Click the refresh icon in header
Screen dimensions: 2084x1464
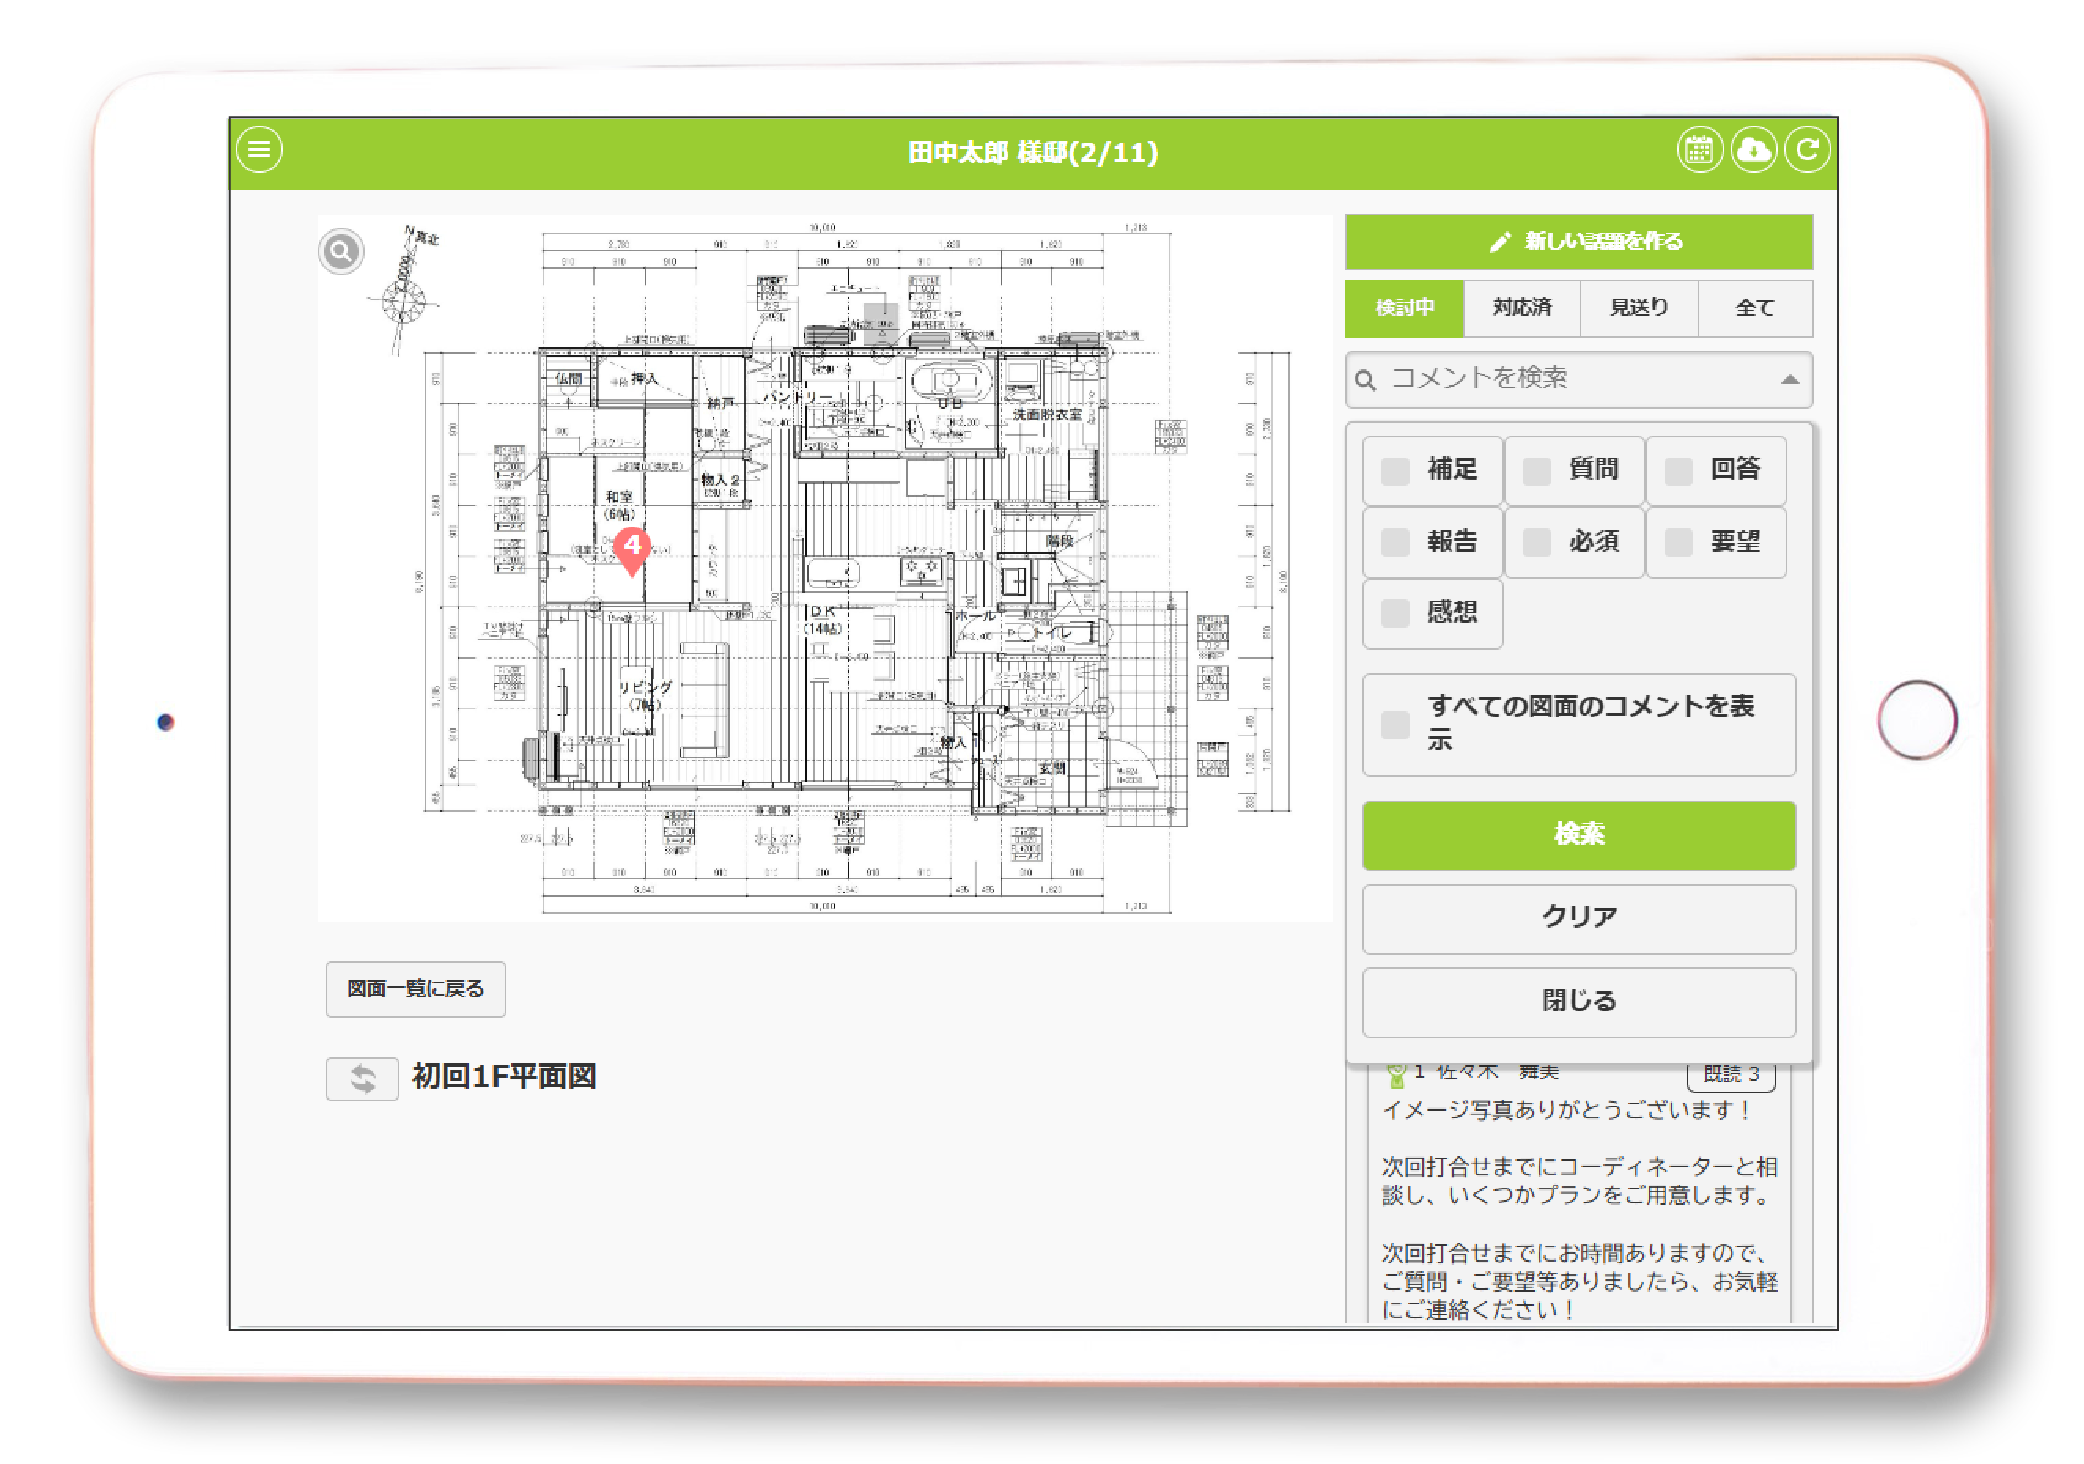click(x=1807, y=151)
